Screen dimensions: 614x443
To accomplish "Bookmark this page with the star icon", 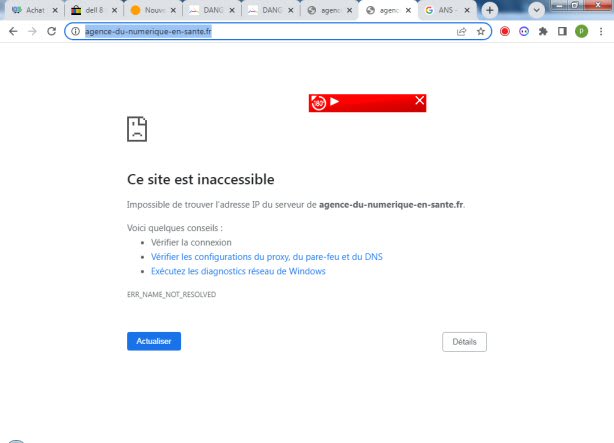I will 481,31.
